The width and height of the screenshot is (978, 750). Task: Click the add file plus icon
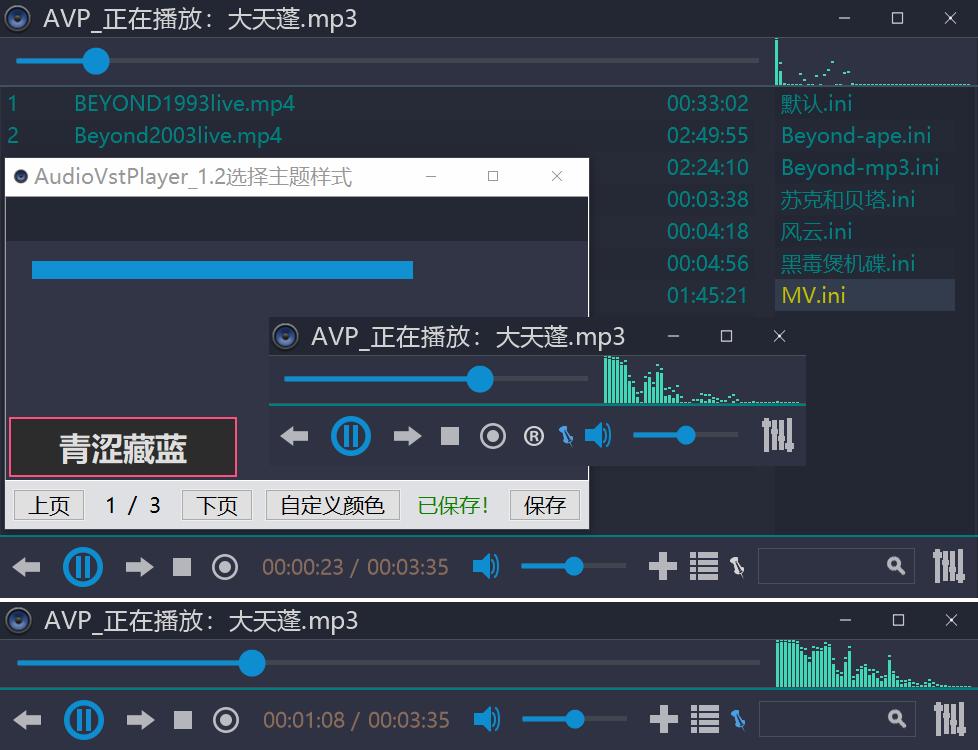tap(662, 566)
